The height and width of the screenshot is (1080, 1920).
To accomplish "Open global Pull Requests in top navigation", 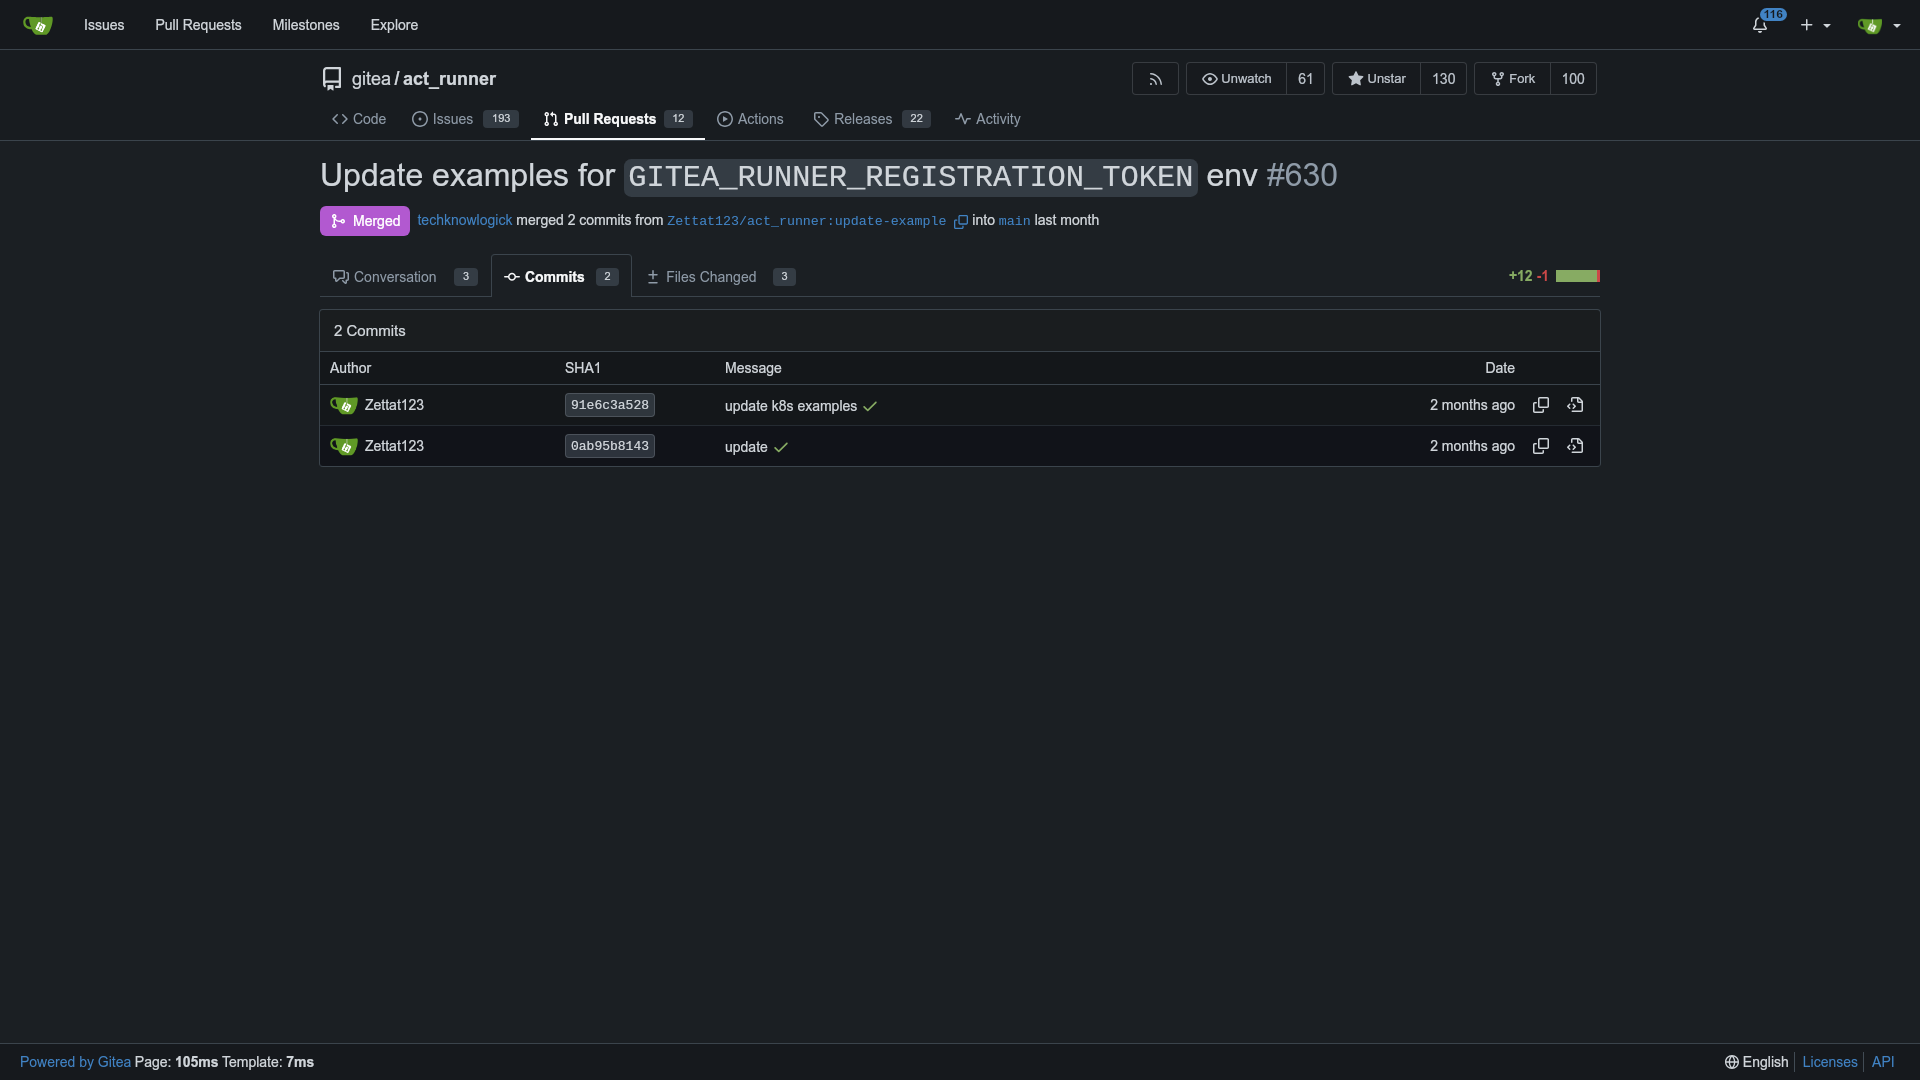I will (x=198, y=25).
